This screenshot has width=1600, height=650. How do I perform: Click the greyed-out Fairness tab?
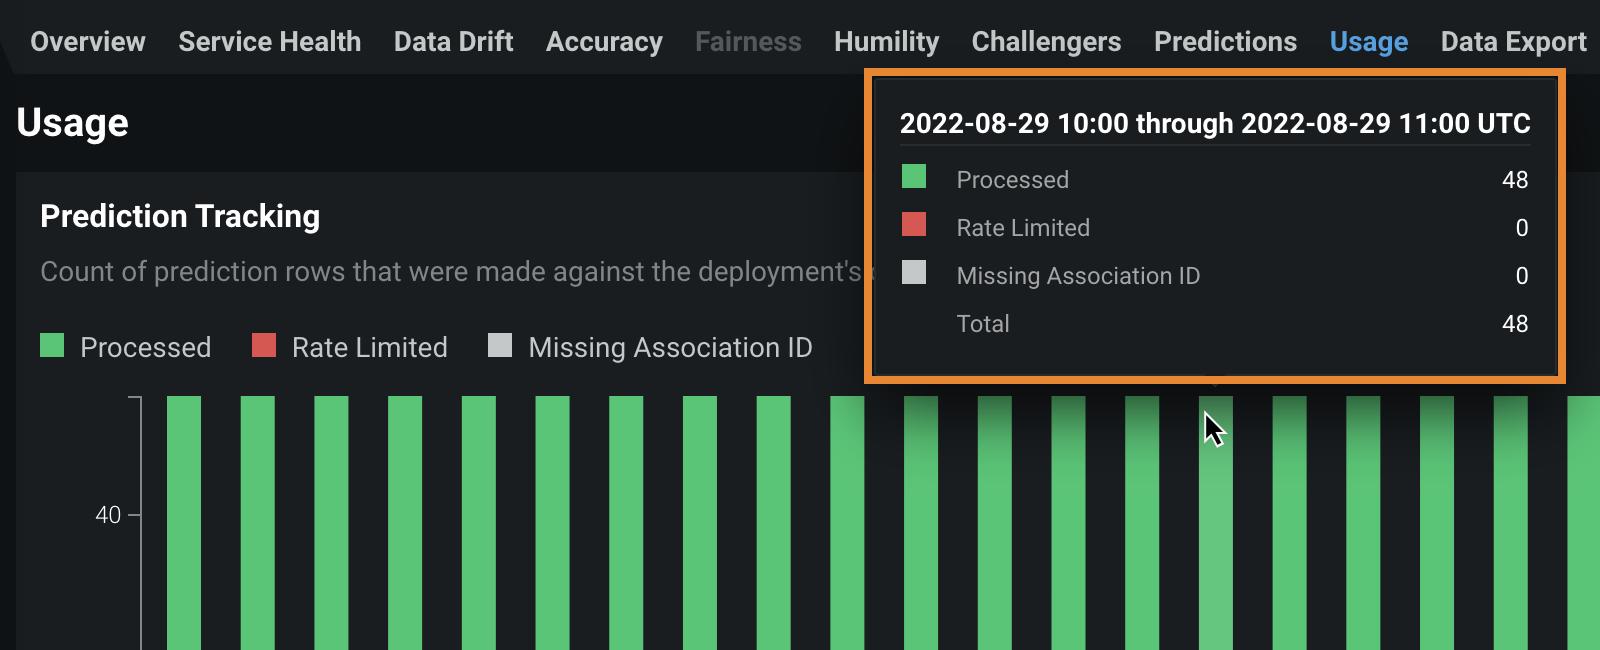tap(748, 42)
